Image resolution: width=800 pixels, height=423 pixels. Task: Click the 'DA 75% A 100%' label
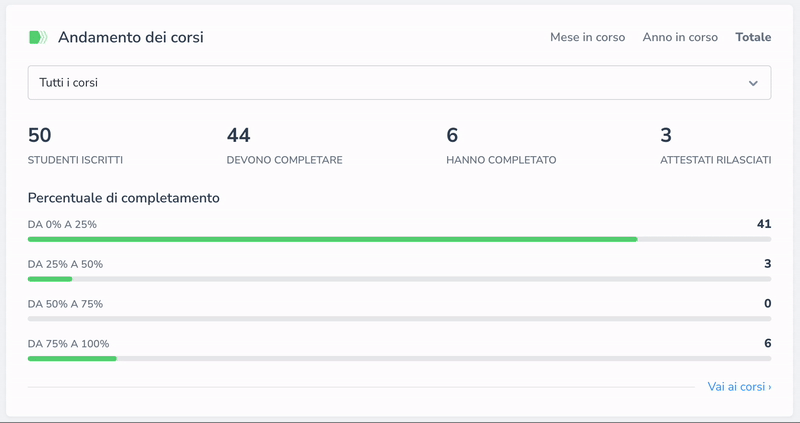coord(68,344)
